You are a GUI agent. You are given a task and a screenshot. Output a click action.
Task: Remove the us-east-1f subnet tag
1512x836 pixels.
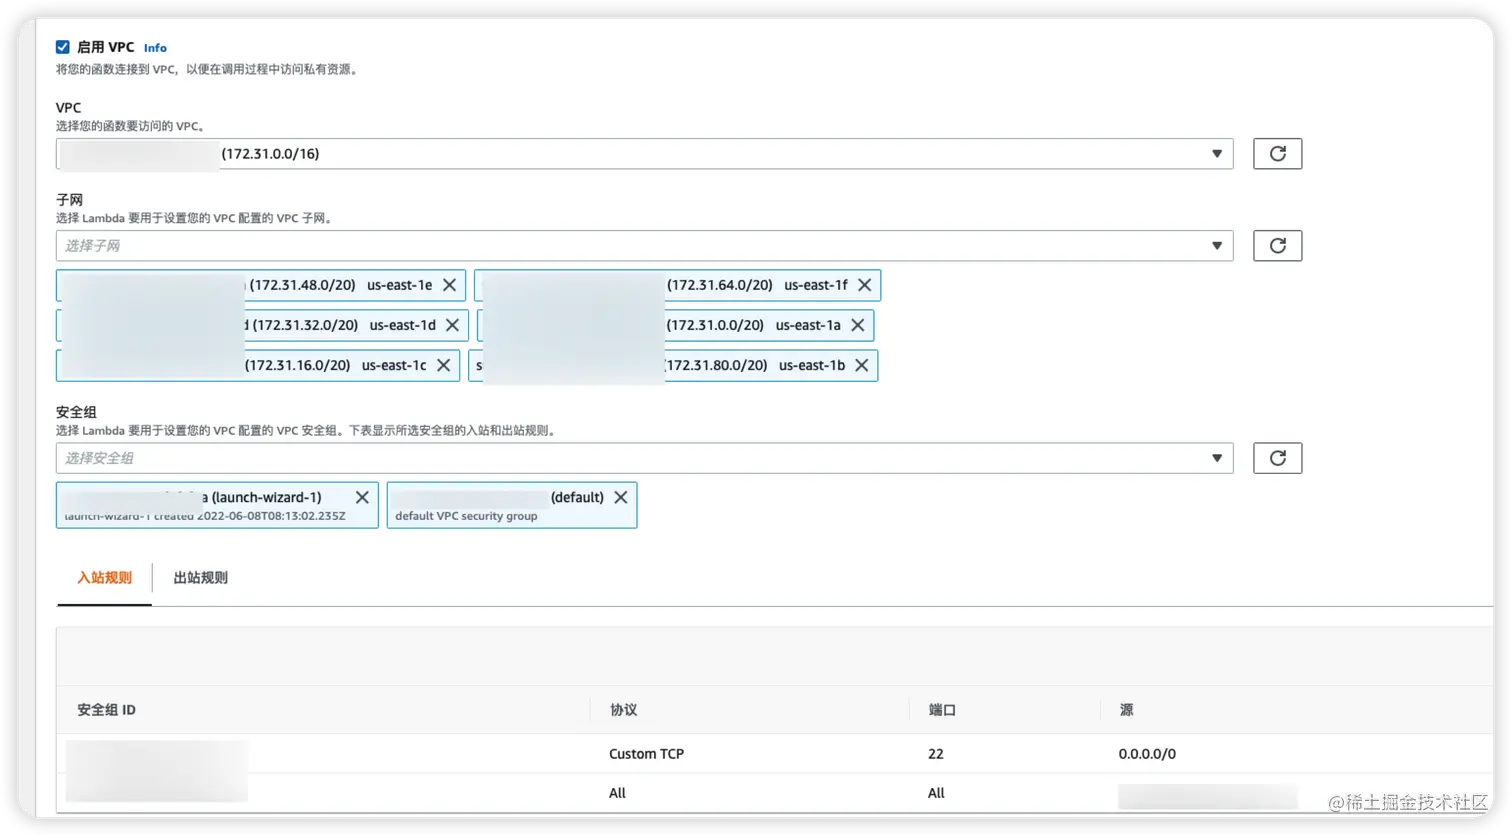(x=865, y=285)
